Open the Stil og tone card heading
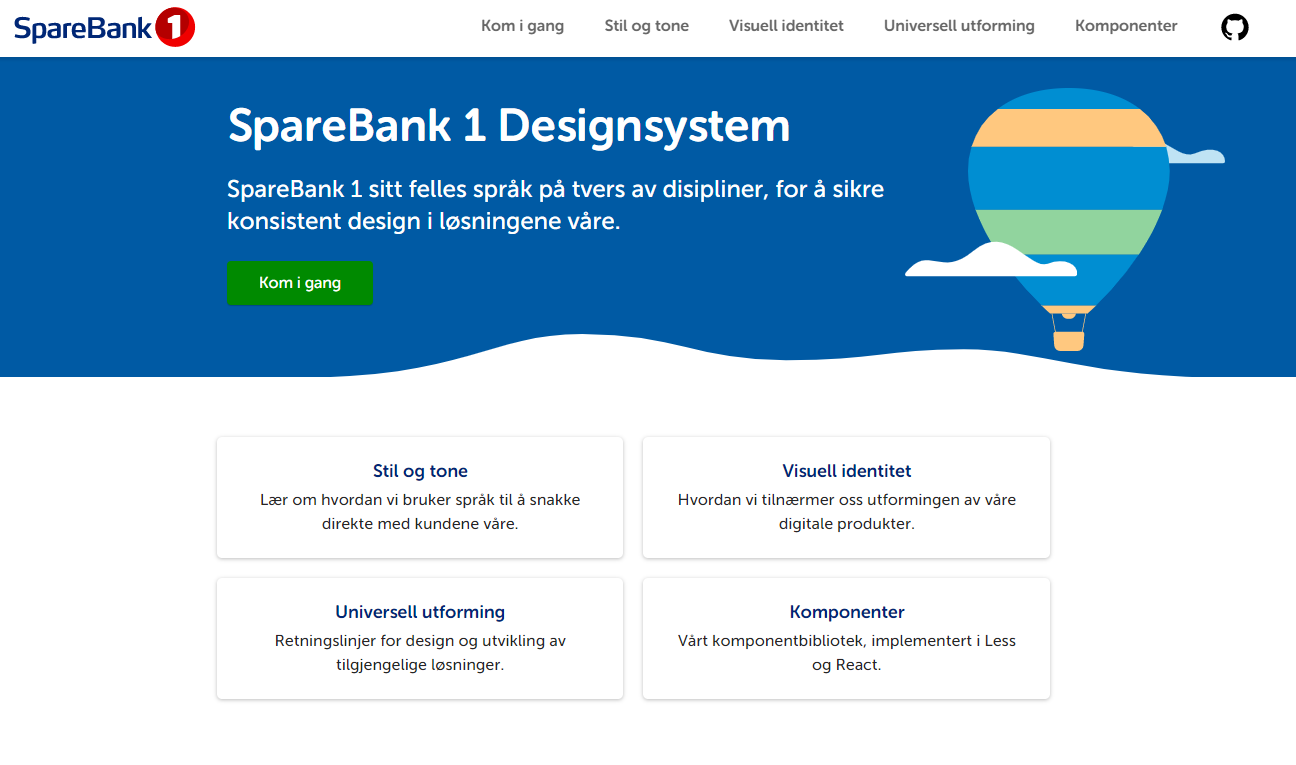Image resolution: width=1296 pixels, height=765 pixels. 420,471
